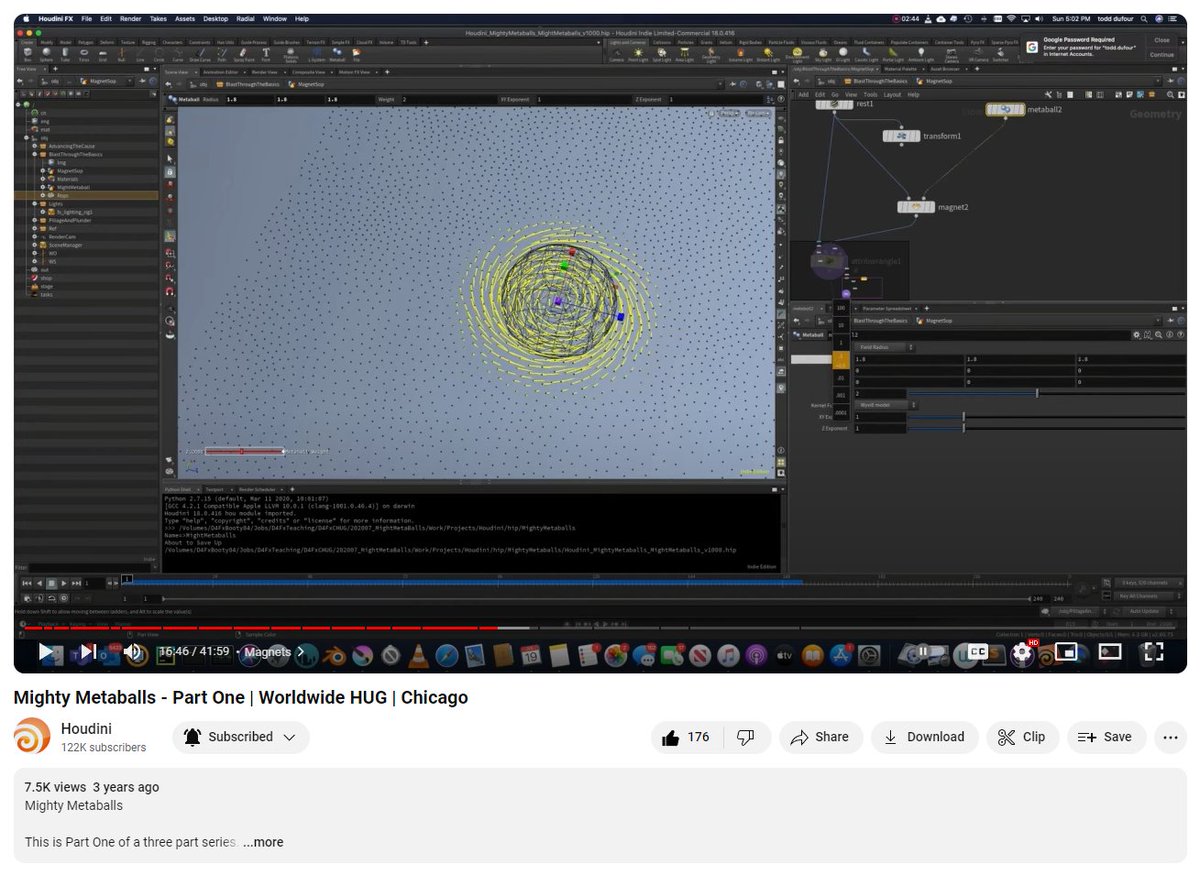
Task: Select the Point Light shelf tool
Action: pyautogui.click(x=639, y=54)
